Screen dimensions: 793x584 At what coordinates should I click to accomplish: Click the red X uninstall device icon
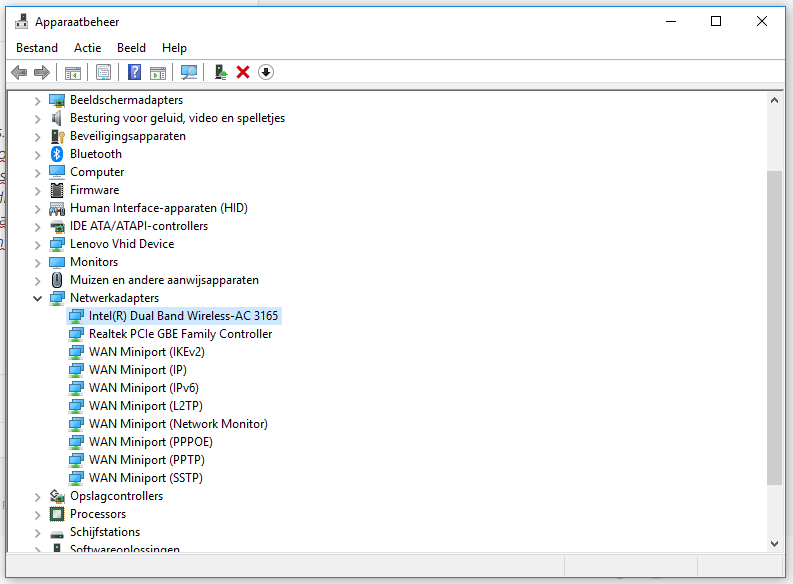coord(243,72)
